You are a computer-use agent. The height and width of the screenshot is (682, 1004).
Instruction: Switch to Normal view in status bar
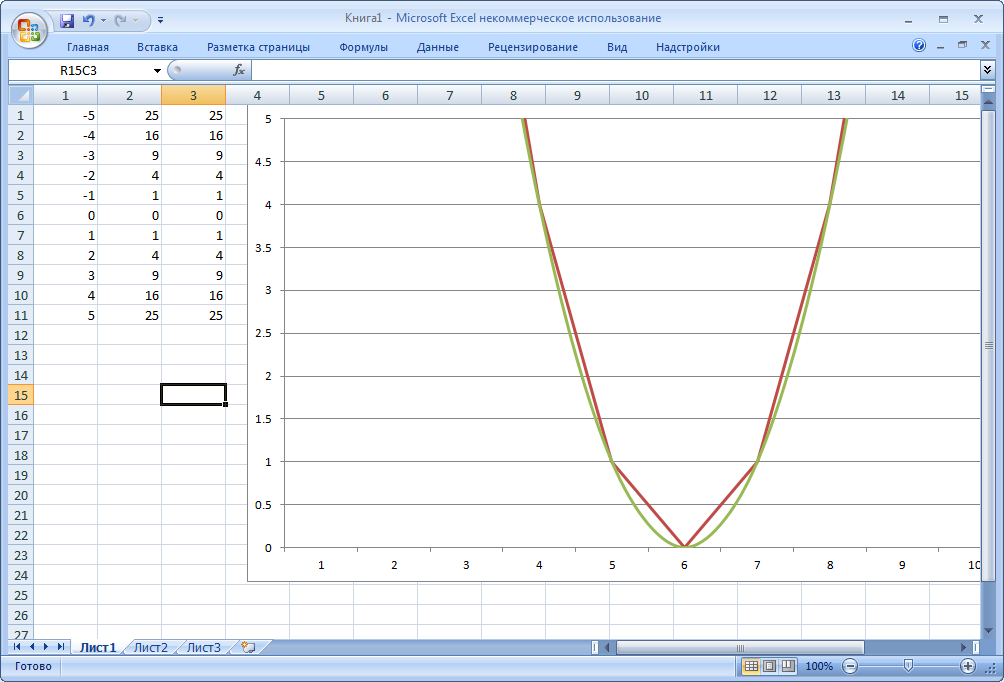[750, 666]
